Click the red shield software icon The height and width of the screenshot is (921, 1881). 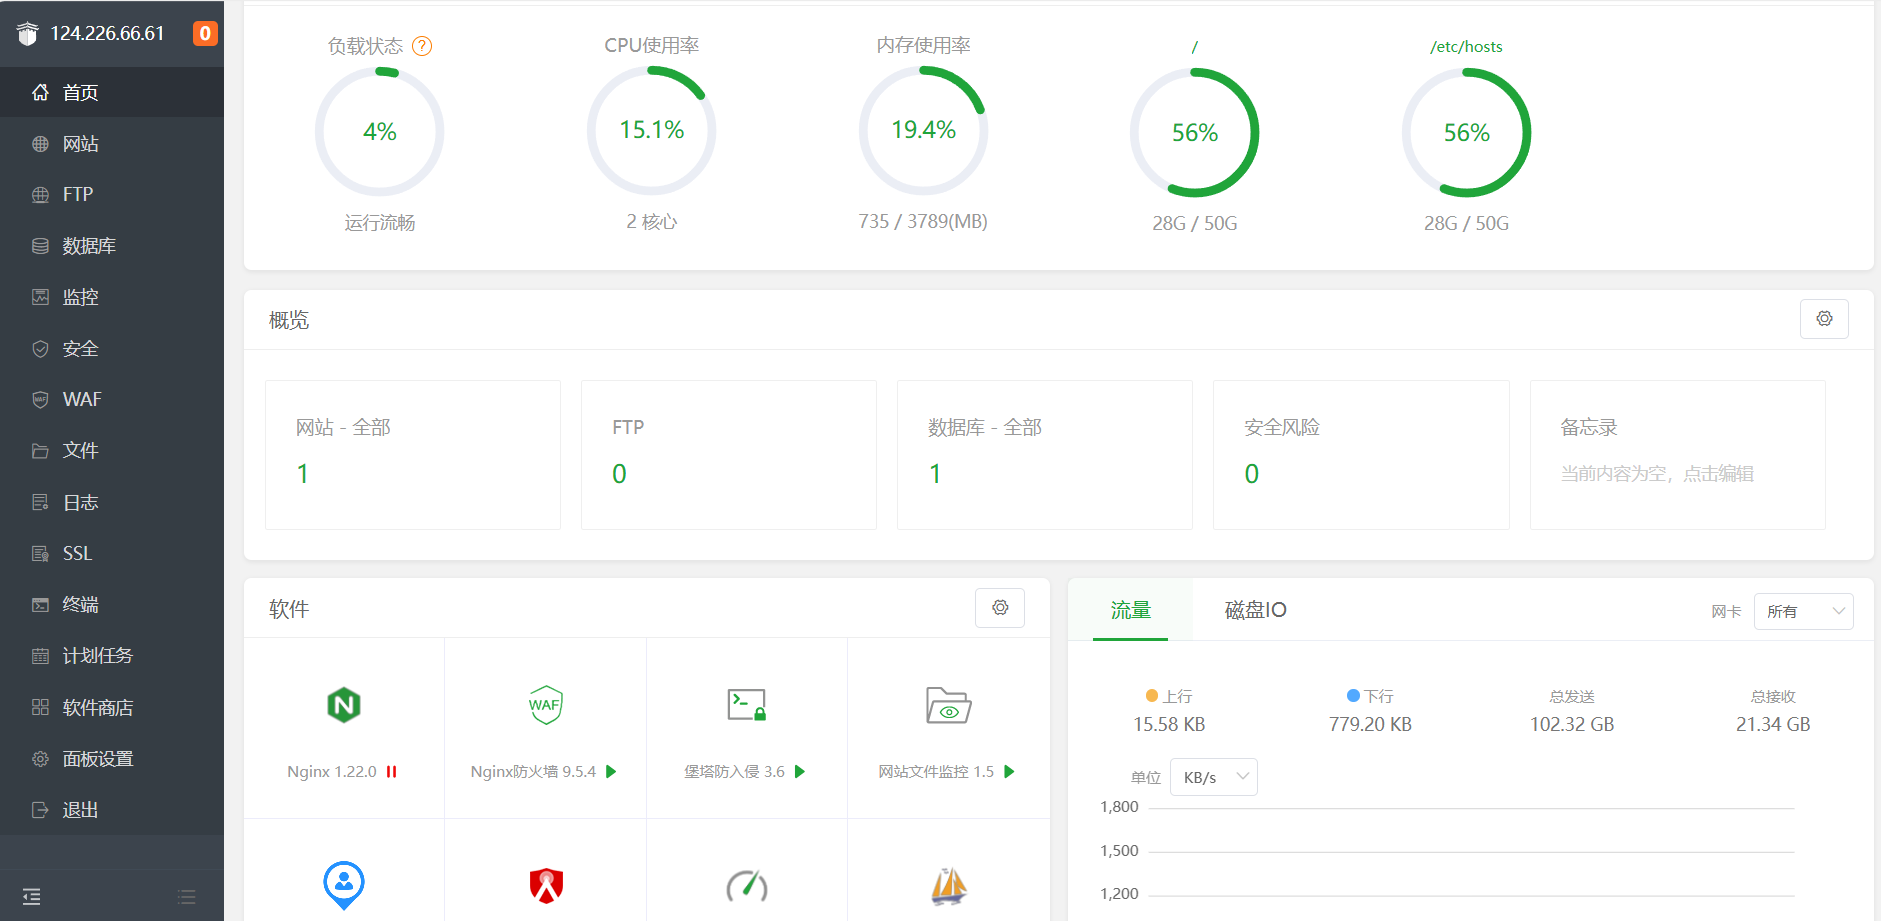546,885
